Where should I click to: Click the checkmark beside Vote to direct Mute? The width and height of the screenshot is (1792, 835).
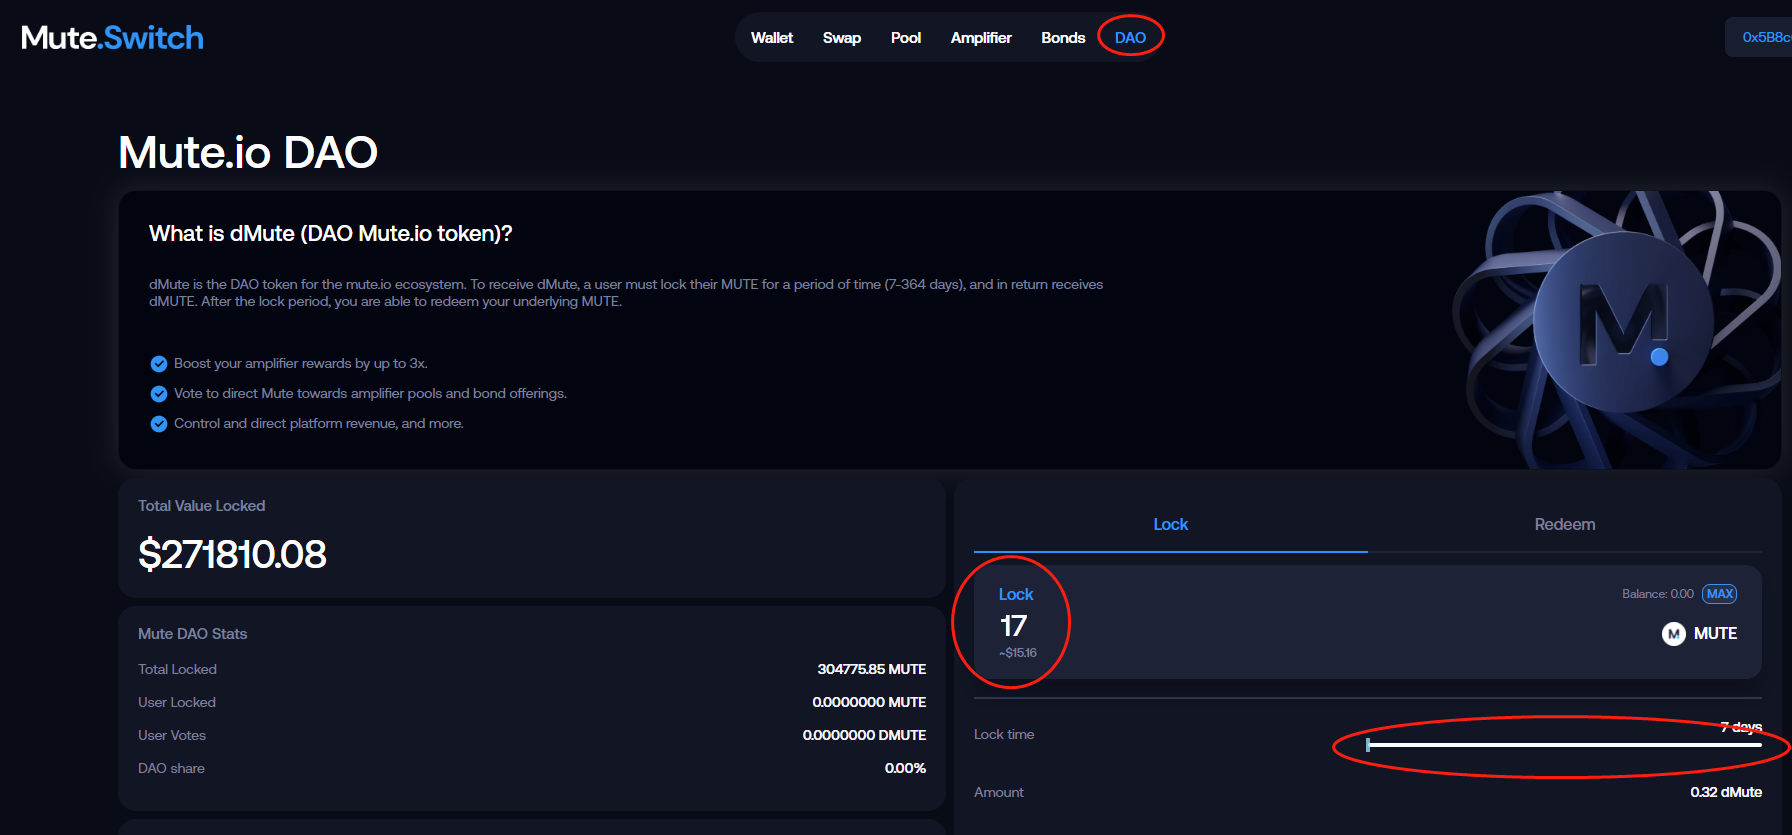click(158, 394)
